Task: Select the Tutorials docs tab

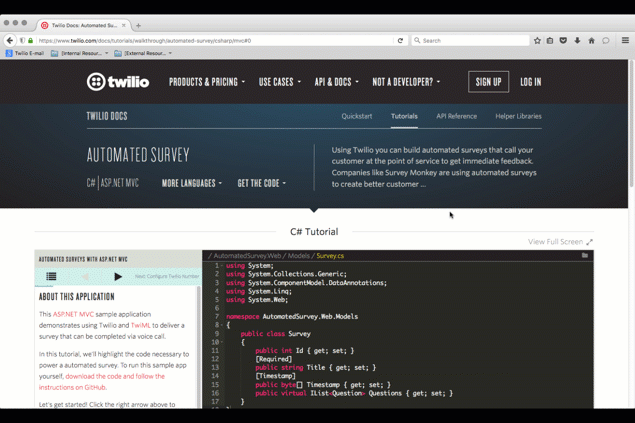Action: coord(404,116)
